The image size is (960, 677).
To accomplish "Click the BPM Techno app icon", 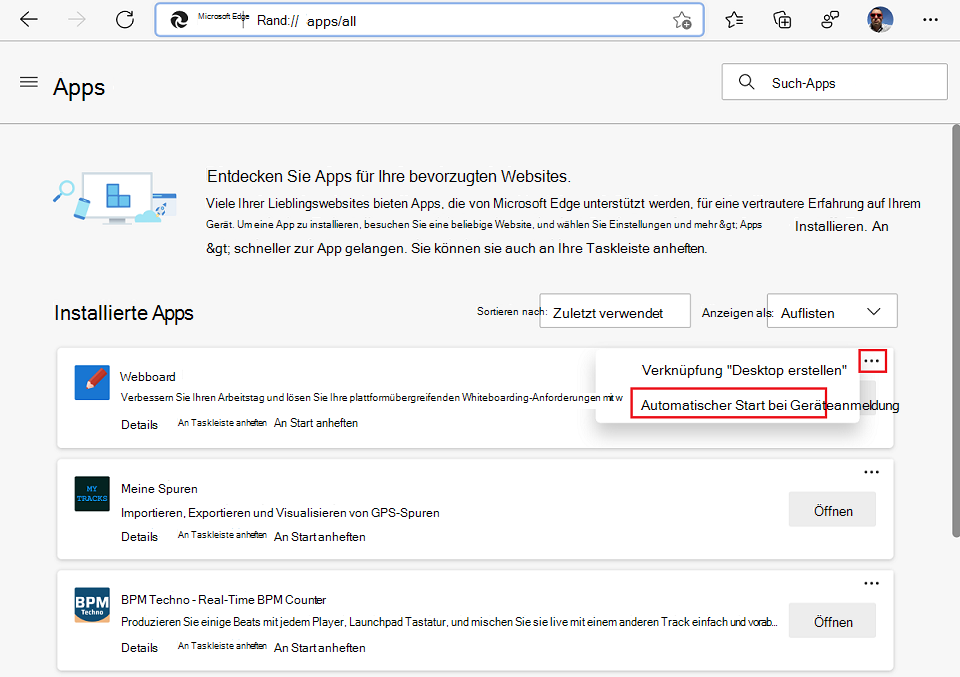I will point(92,605).
